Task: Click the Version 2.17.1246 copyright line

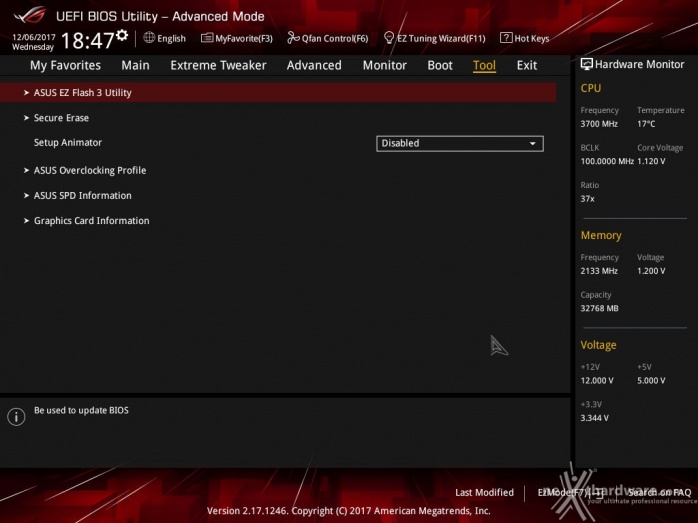Action: pyautogui.click(x=349, y=511)
